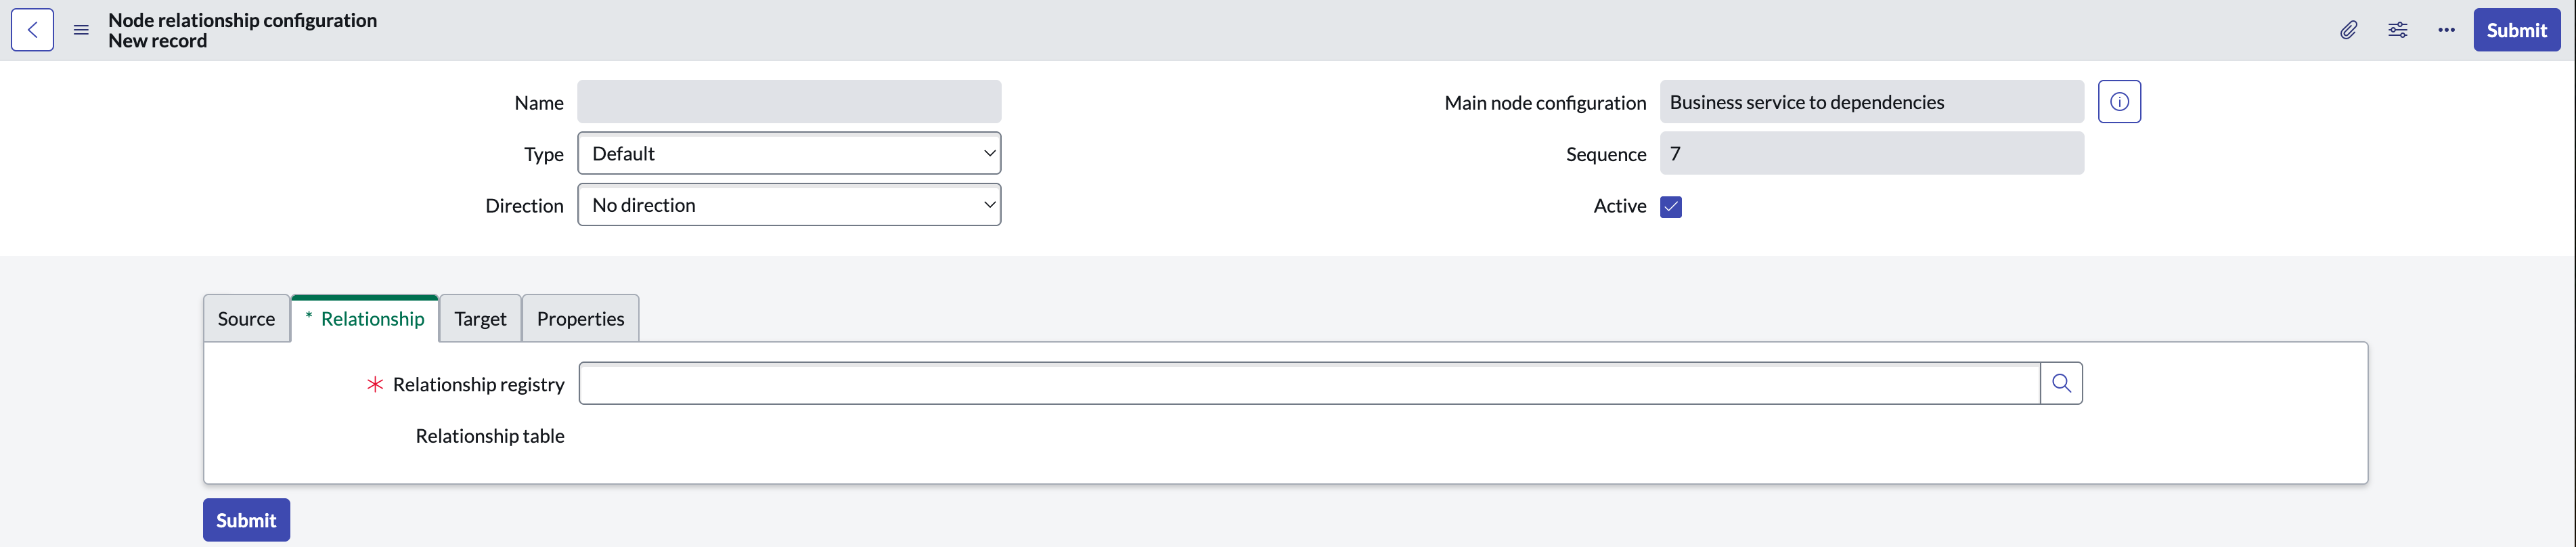
Task: Open the more options ellipsis menu
Action: pos(2446,30)
